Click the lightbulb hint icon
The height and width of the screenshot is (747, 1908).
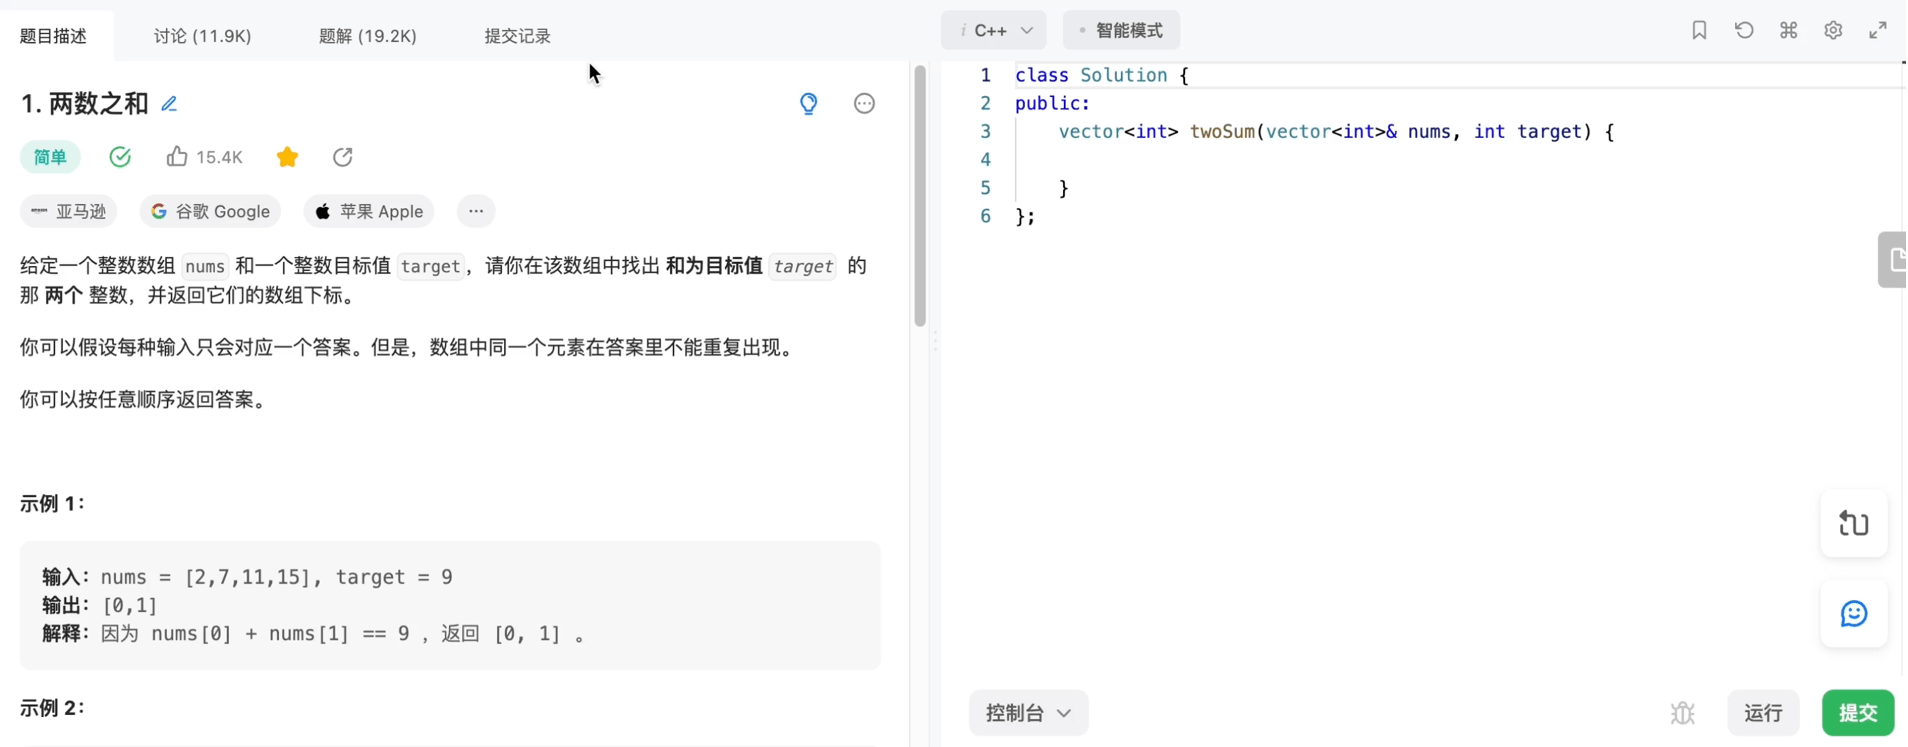point(809,103)
